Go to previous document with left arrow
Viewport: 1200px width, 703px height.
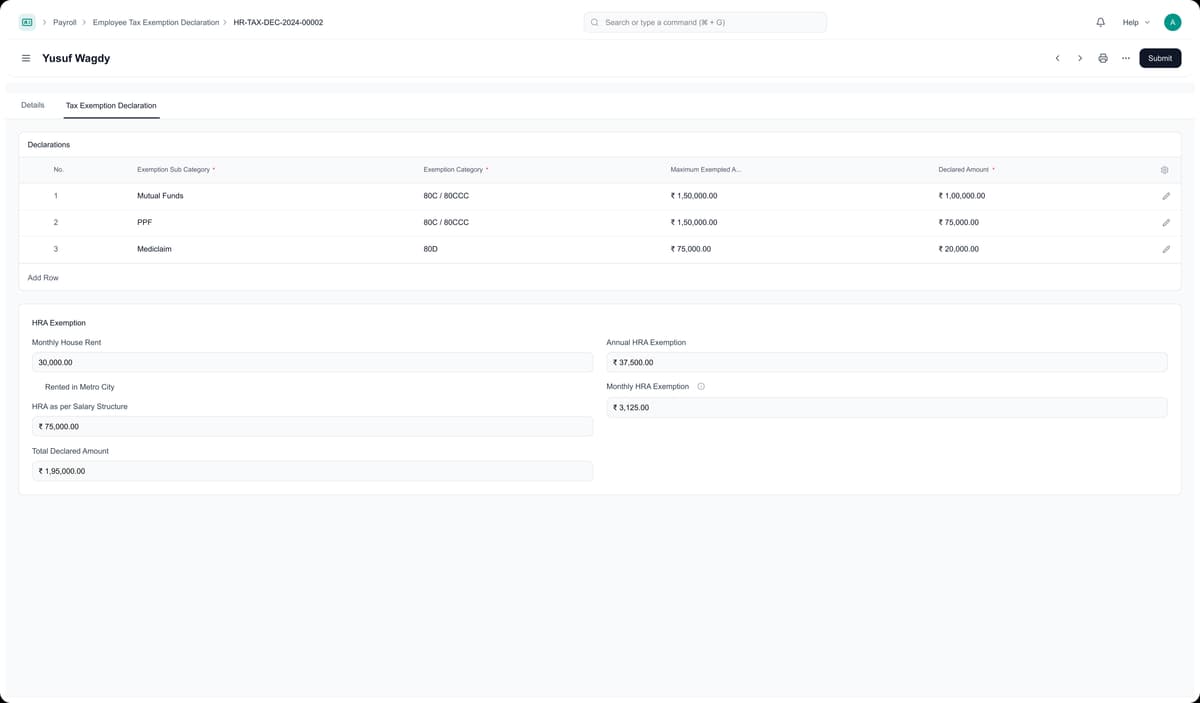click(x=1057, y=58)
